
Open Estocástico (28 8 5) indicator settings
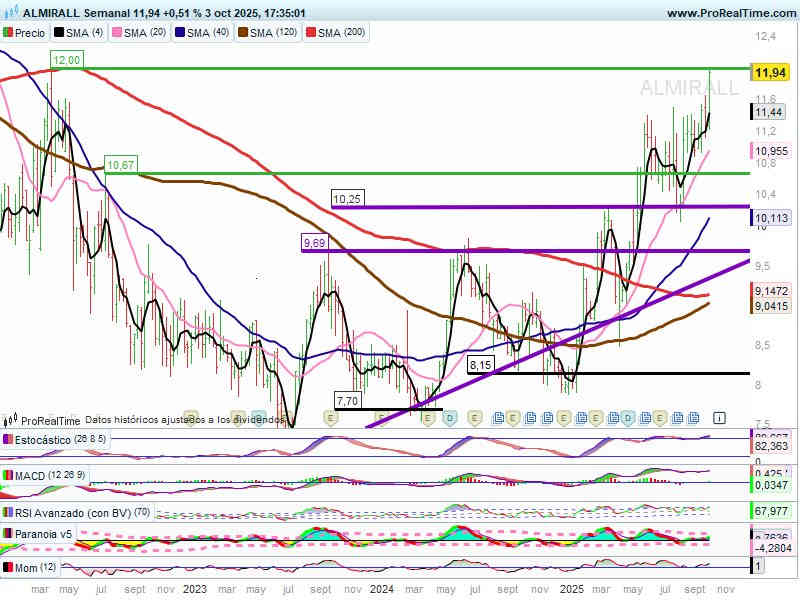click(58, 440)
